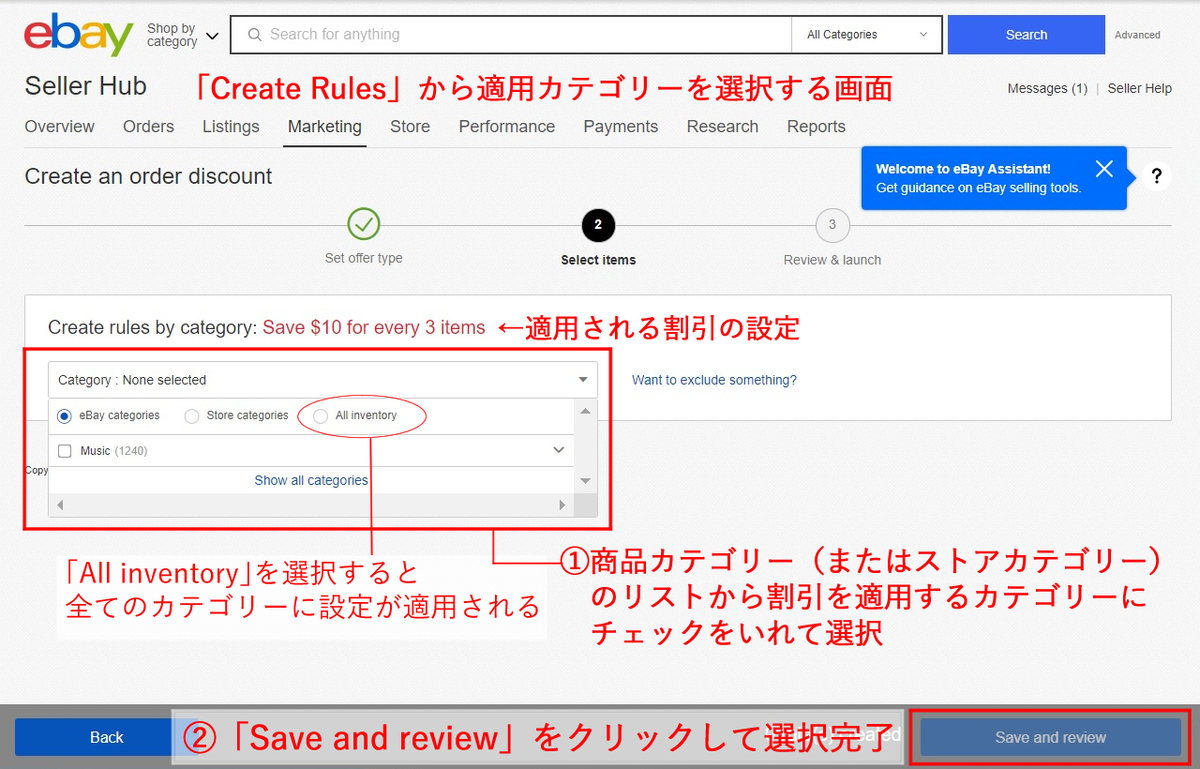The width and height of the screenshot is (1200, 769).
Task: Click Show all categories link
Action: [x=311, y=481]
